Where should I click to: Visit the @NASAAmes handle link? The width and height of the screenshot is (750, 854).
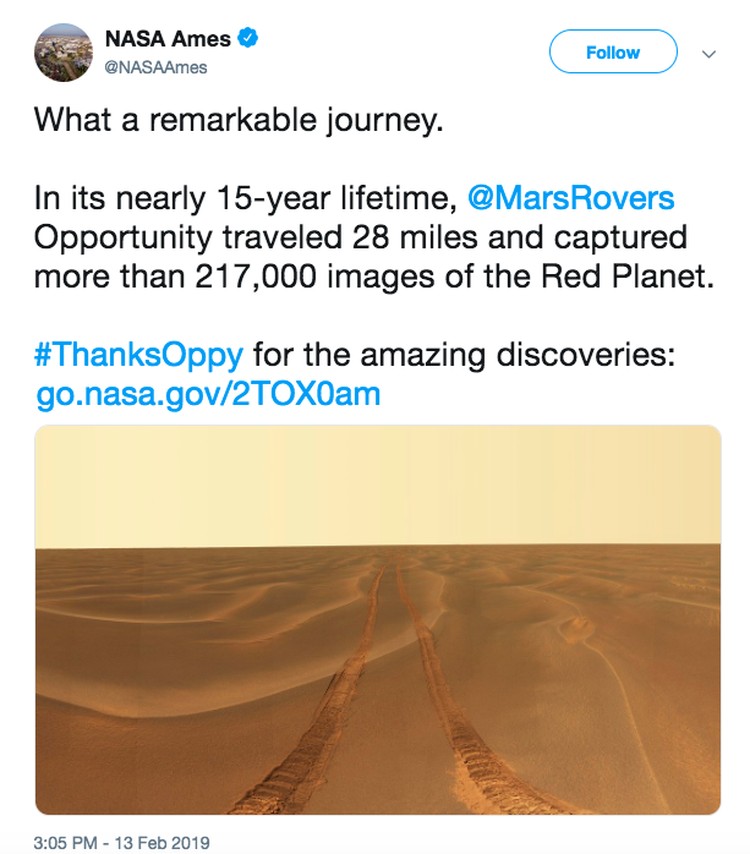[156, 68]
